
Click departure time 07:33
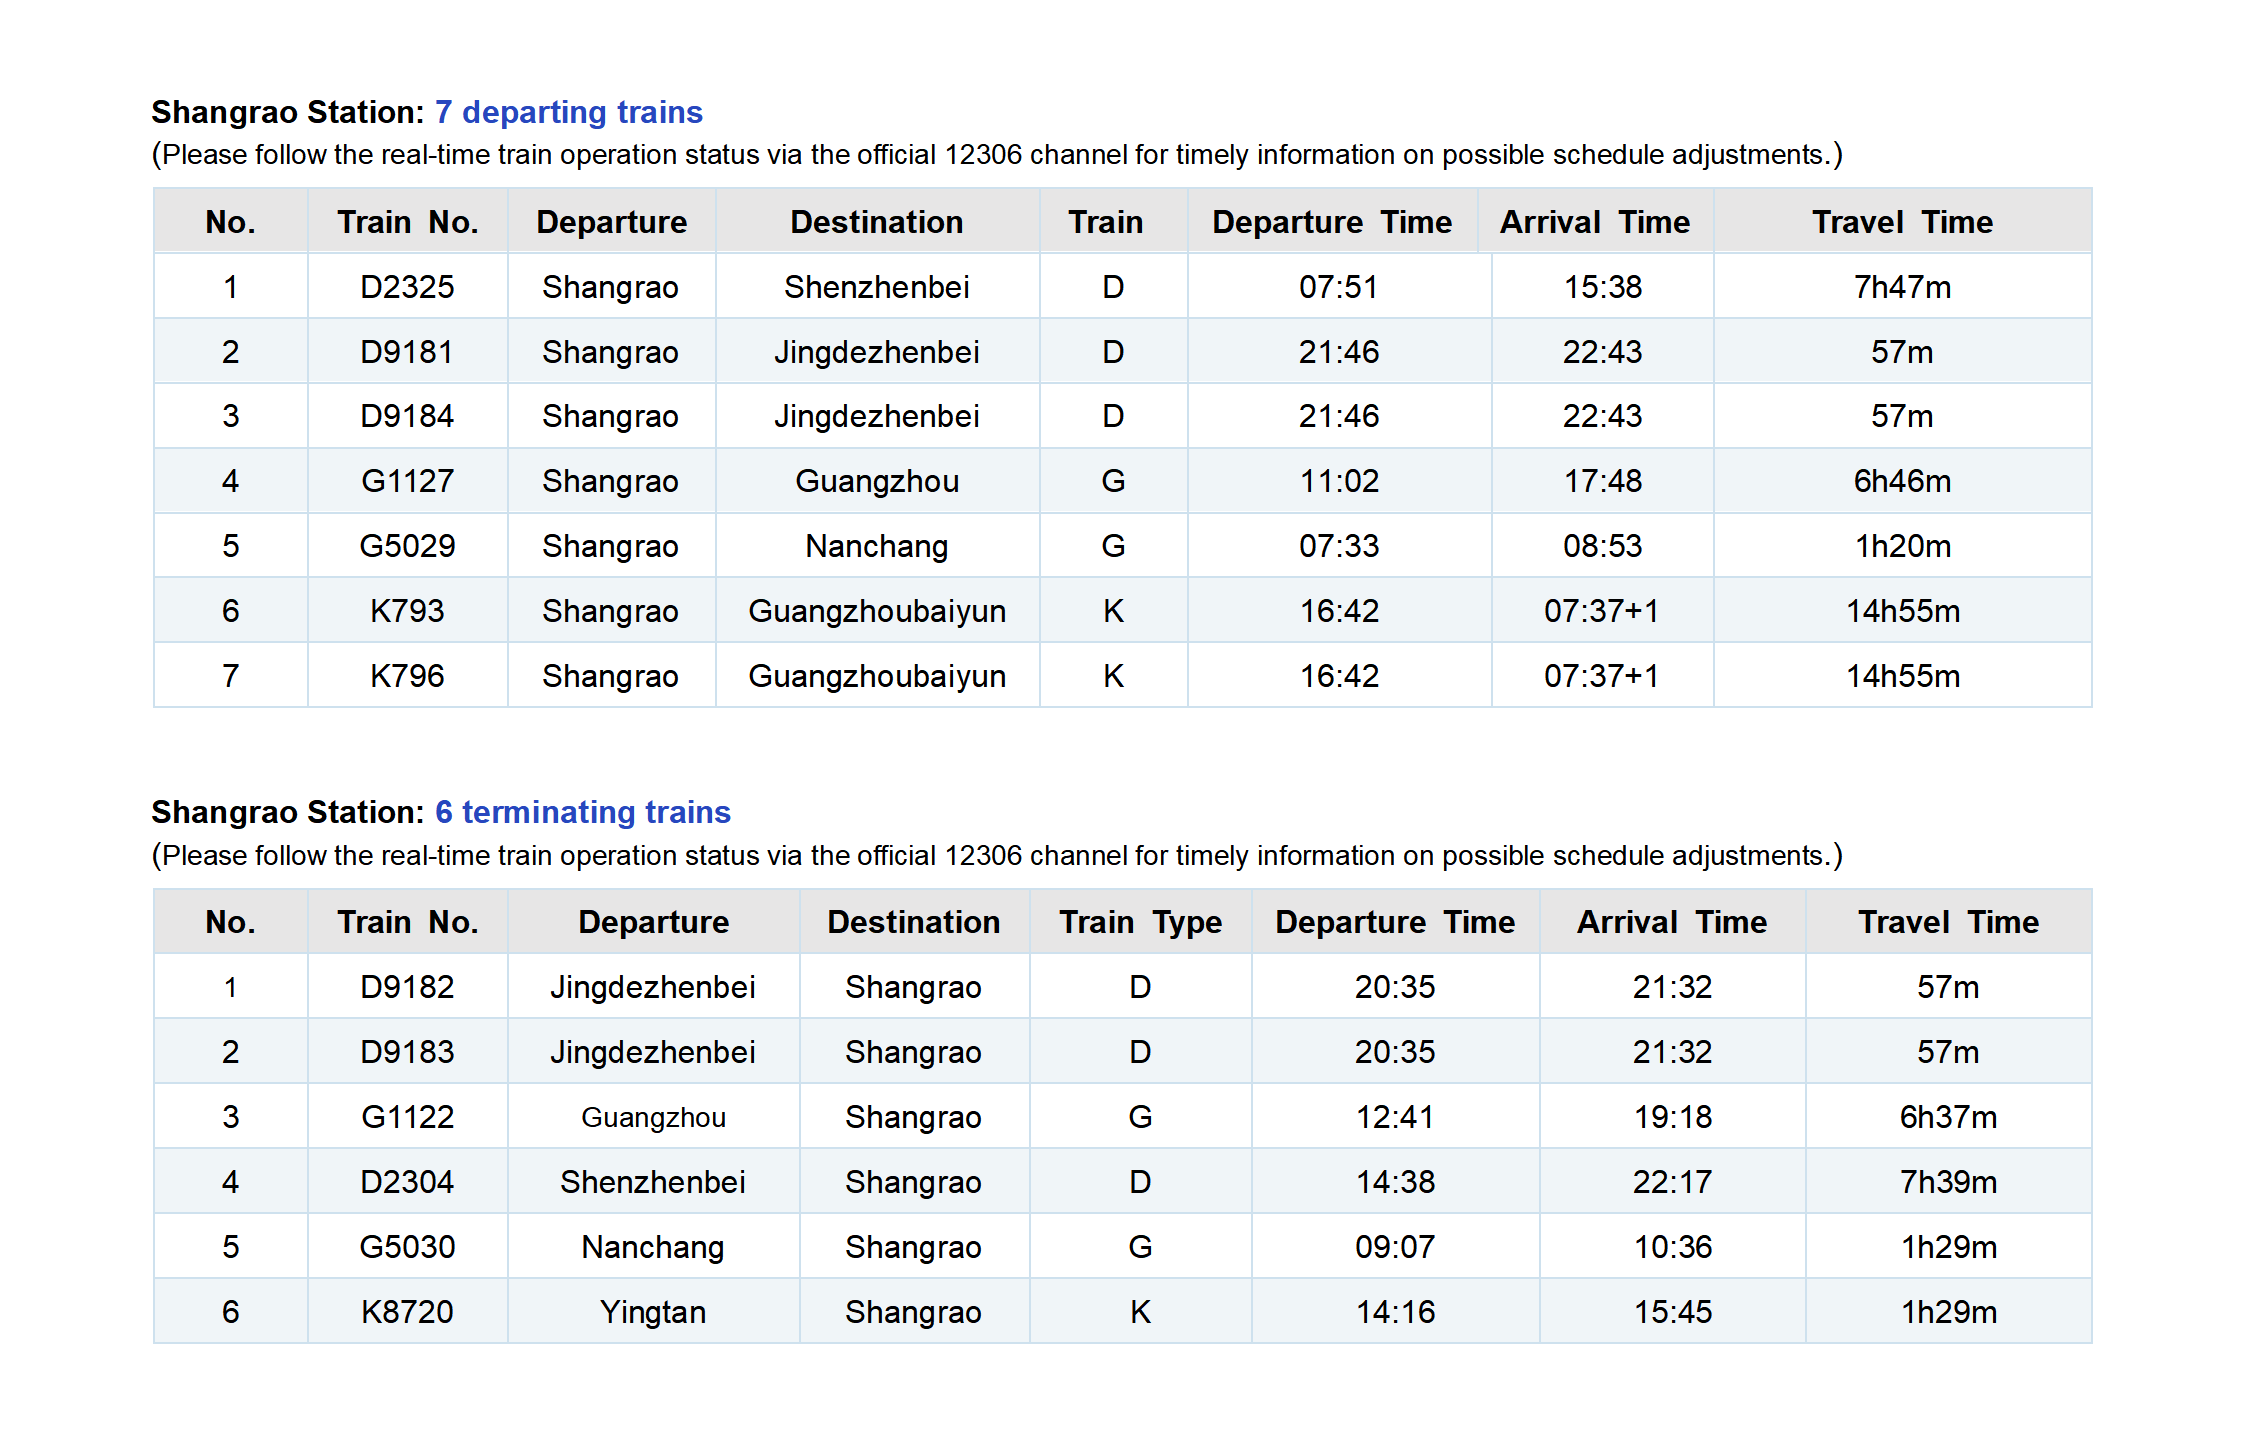(x=1339, y=546)
